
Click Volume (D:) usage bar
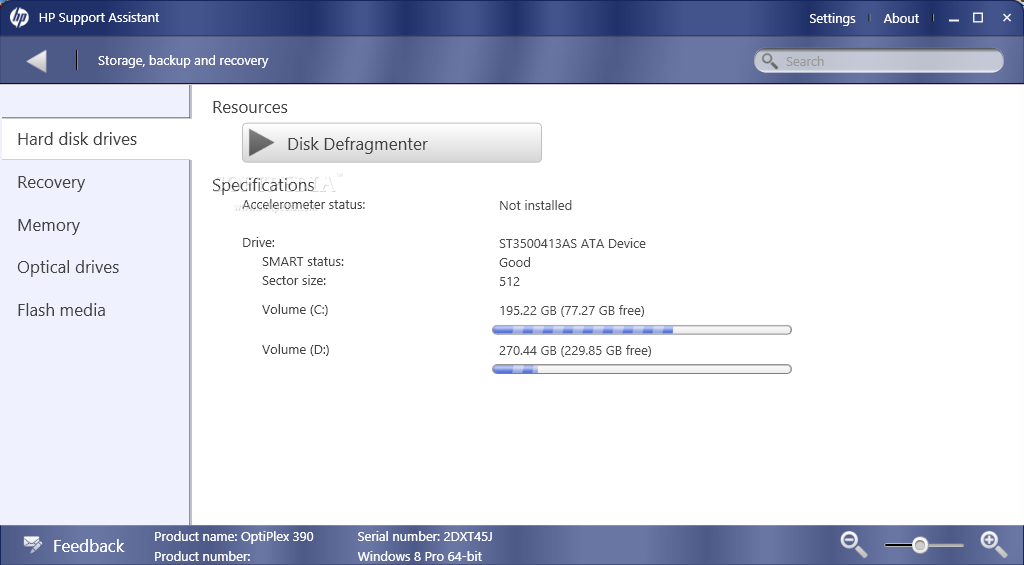642,369
